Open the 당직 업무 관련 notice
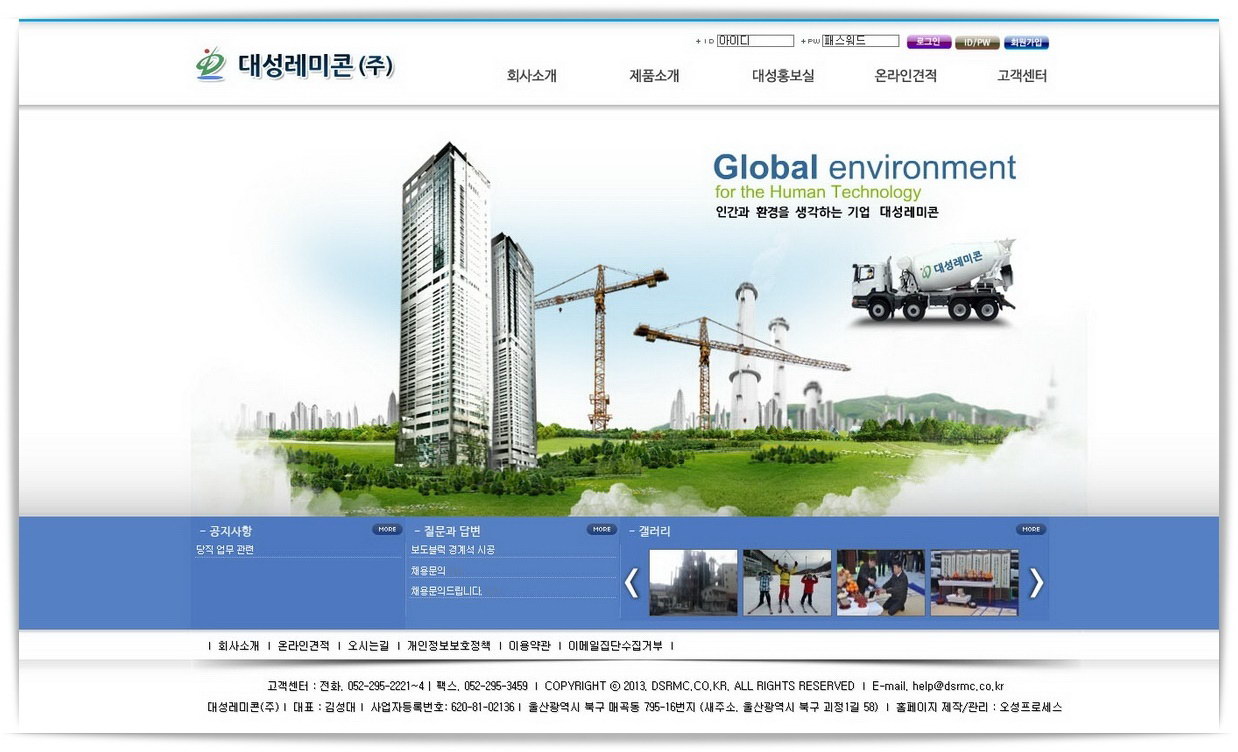Screen dimensions: 1238x752 coord(225,550)
